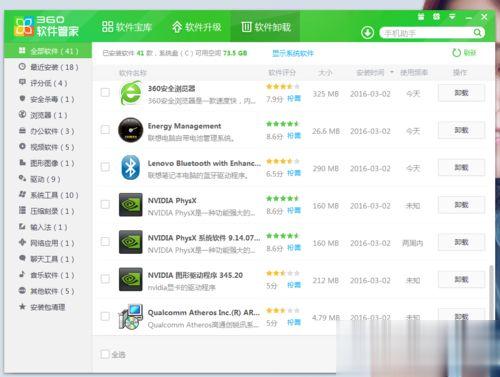The image size is (500, 377).
Task: Uninstall Energy Management with 卸载 button
Action: point(461,130)
